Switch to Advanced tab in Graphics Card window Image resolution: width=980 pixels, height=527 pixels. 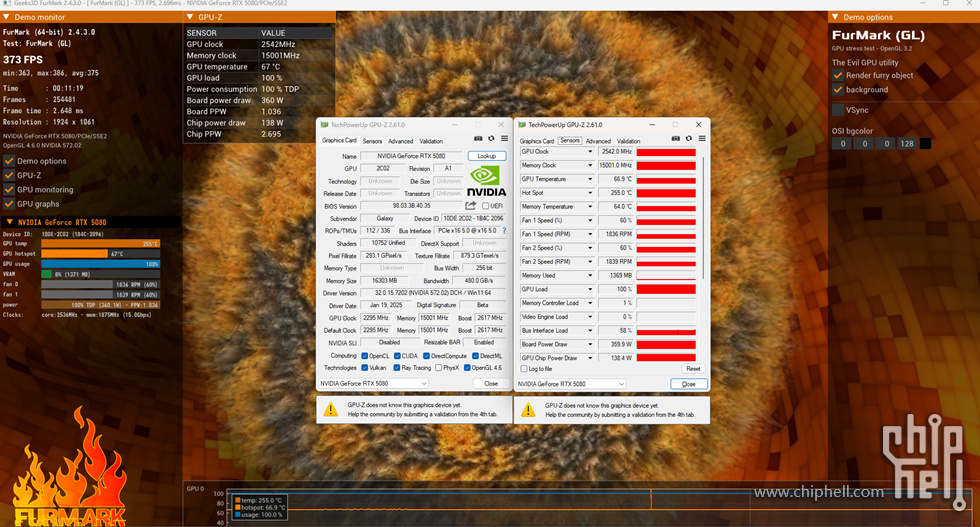401,141
